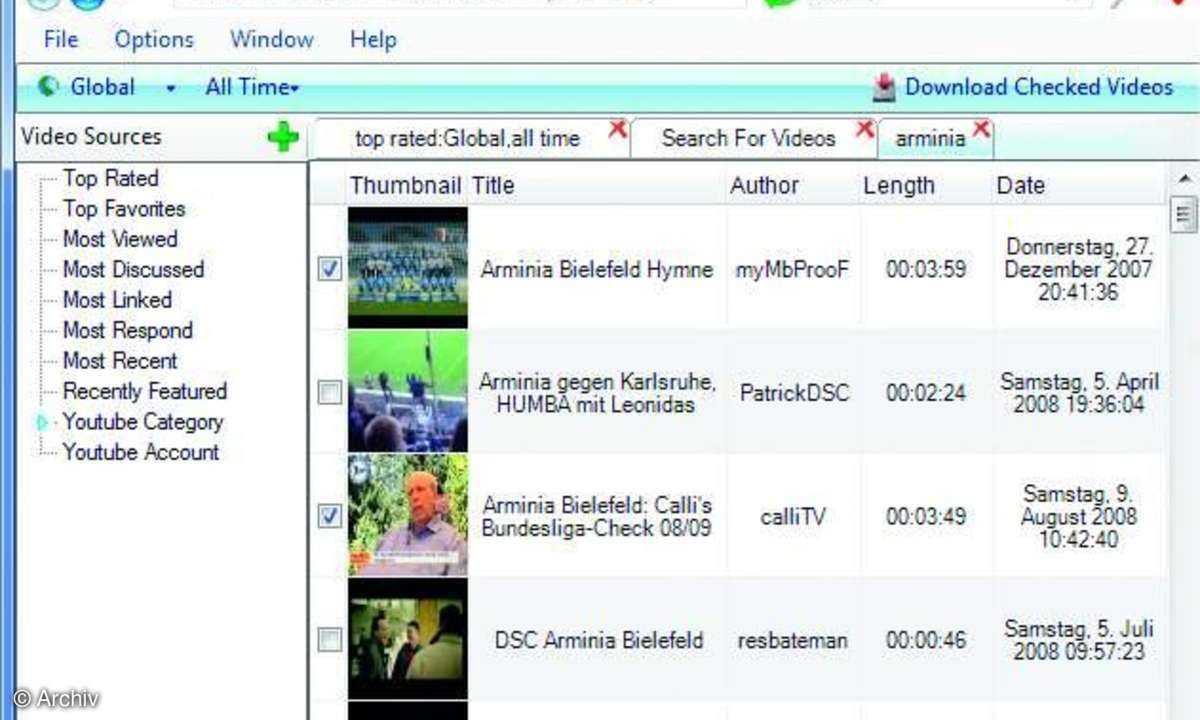Click the DSC Arminia Bielefeld thumbnail
Image resolution: width=1200 pixels, height=720 pixels.
(407, 639)
